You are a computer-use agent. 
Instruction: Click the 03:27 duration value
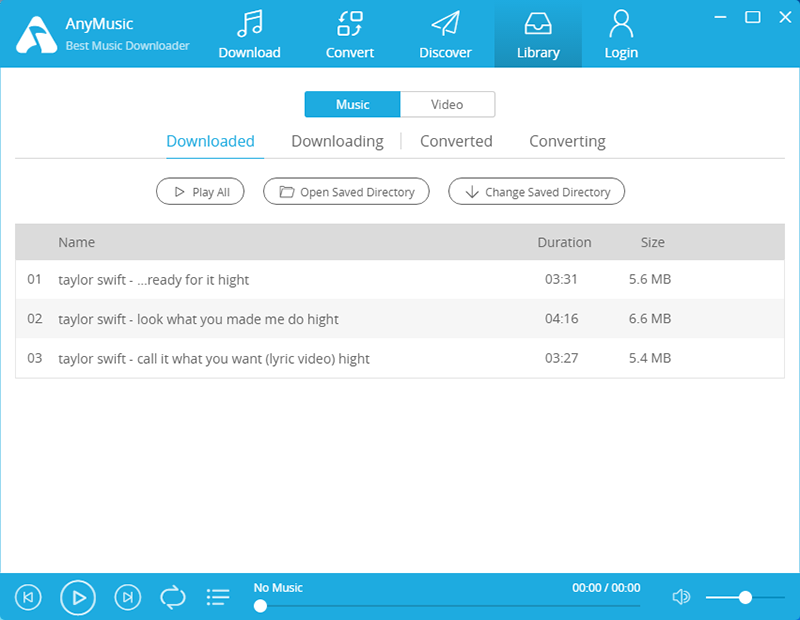[x=561, y=358]
